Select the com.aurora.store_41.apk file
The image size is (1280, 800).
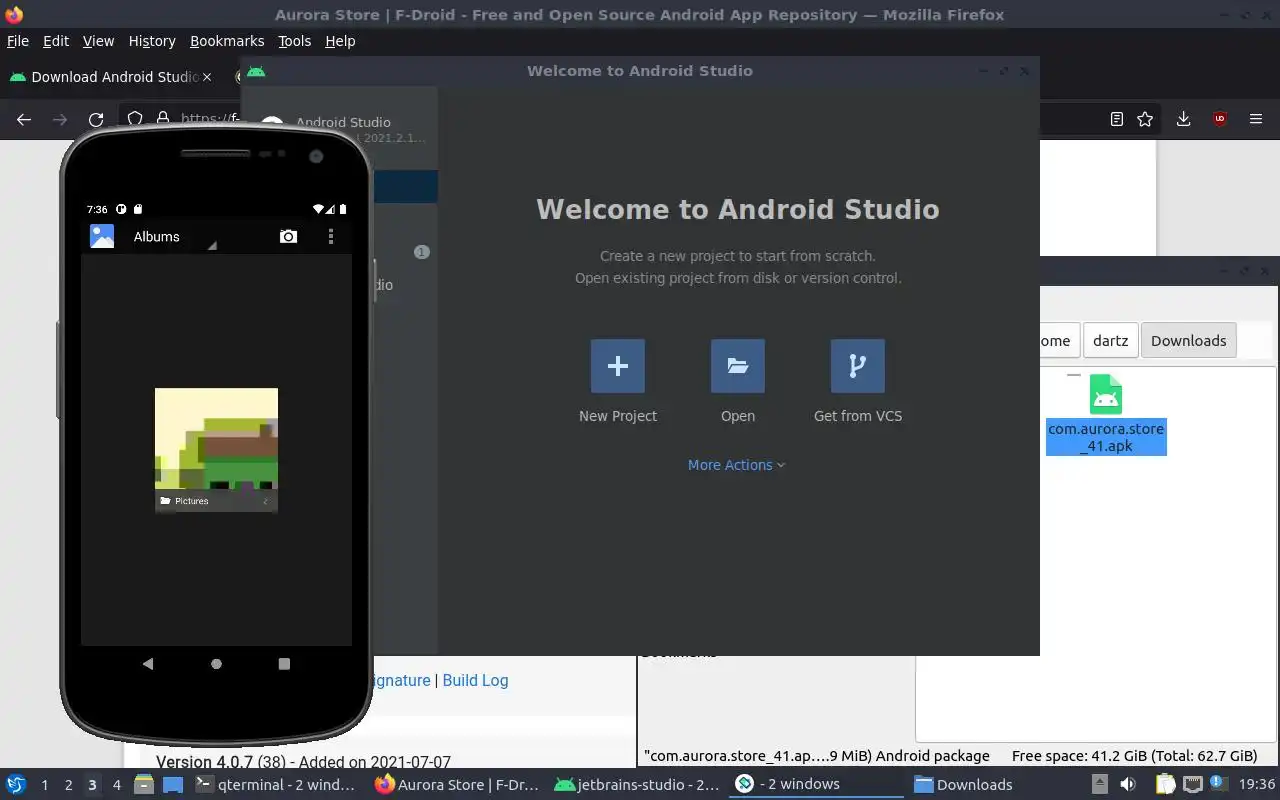click(1106, 414)
